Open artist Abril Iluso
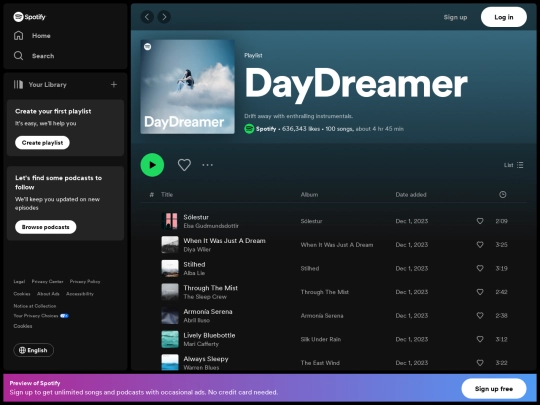This screenshot has width=540, height=405. (x=197, y=320)
